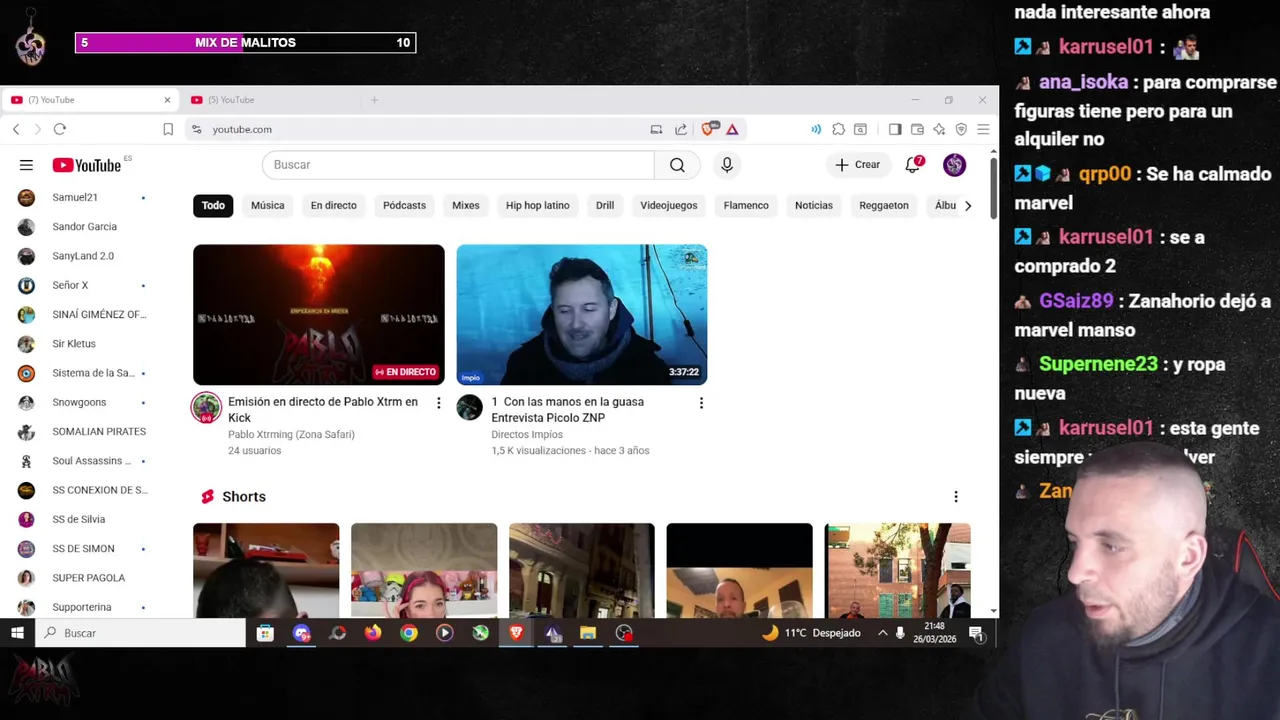Open the notifications bell
This screenshot has width=1280, height=720.
click(x=913, y=165)
